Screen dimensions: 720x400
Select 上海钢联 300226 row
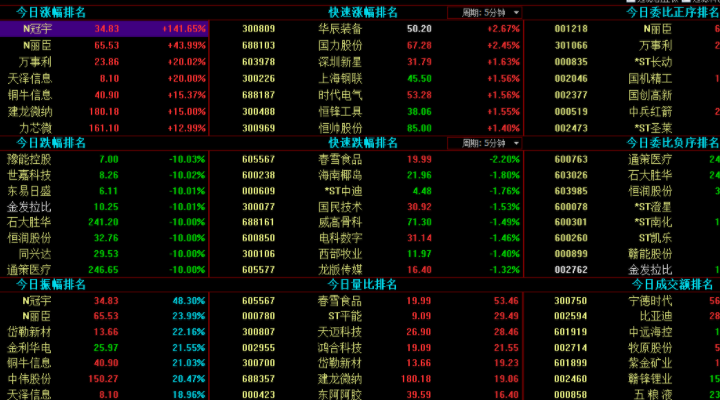(366, 79)
